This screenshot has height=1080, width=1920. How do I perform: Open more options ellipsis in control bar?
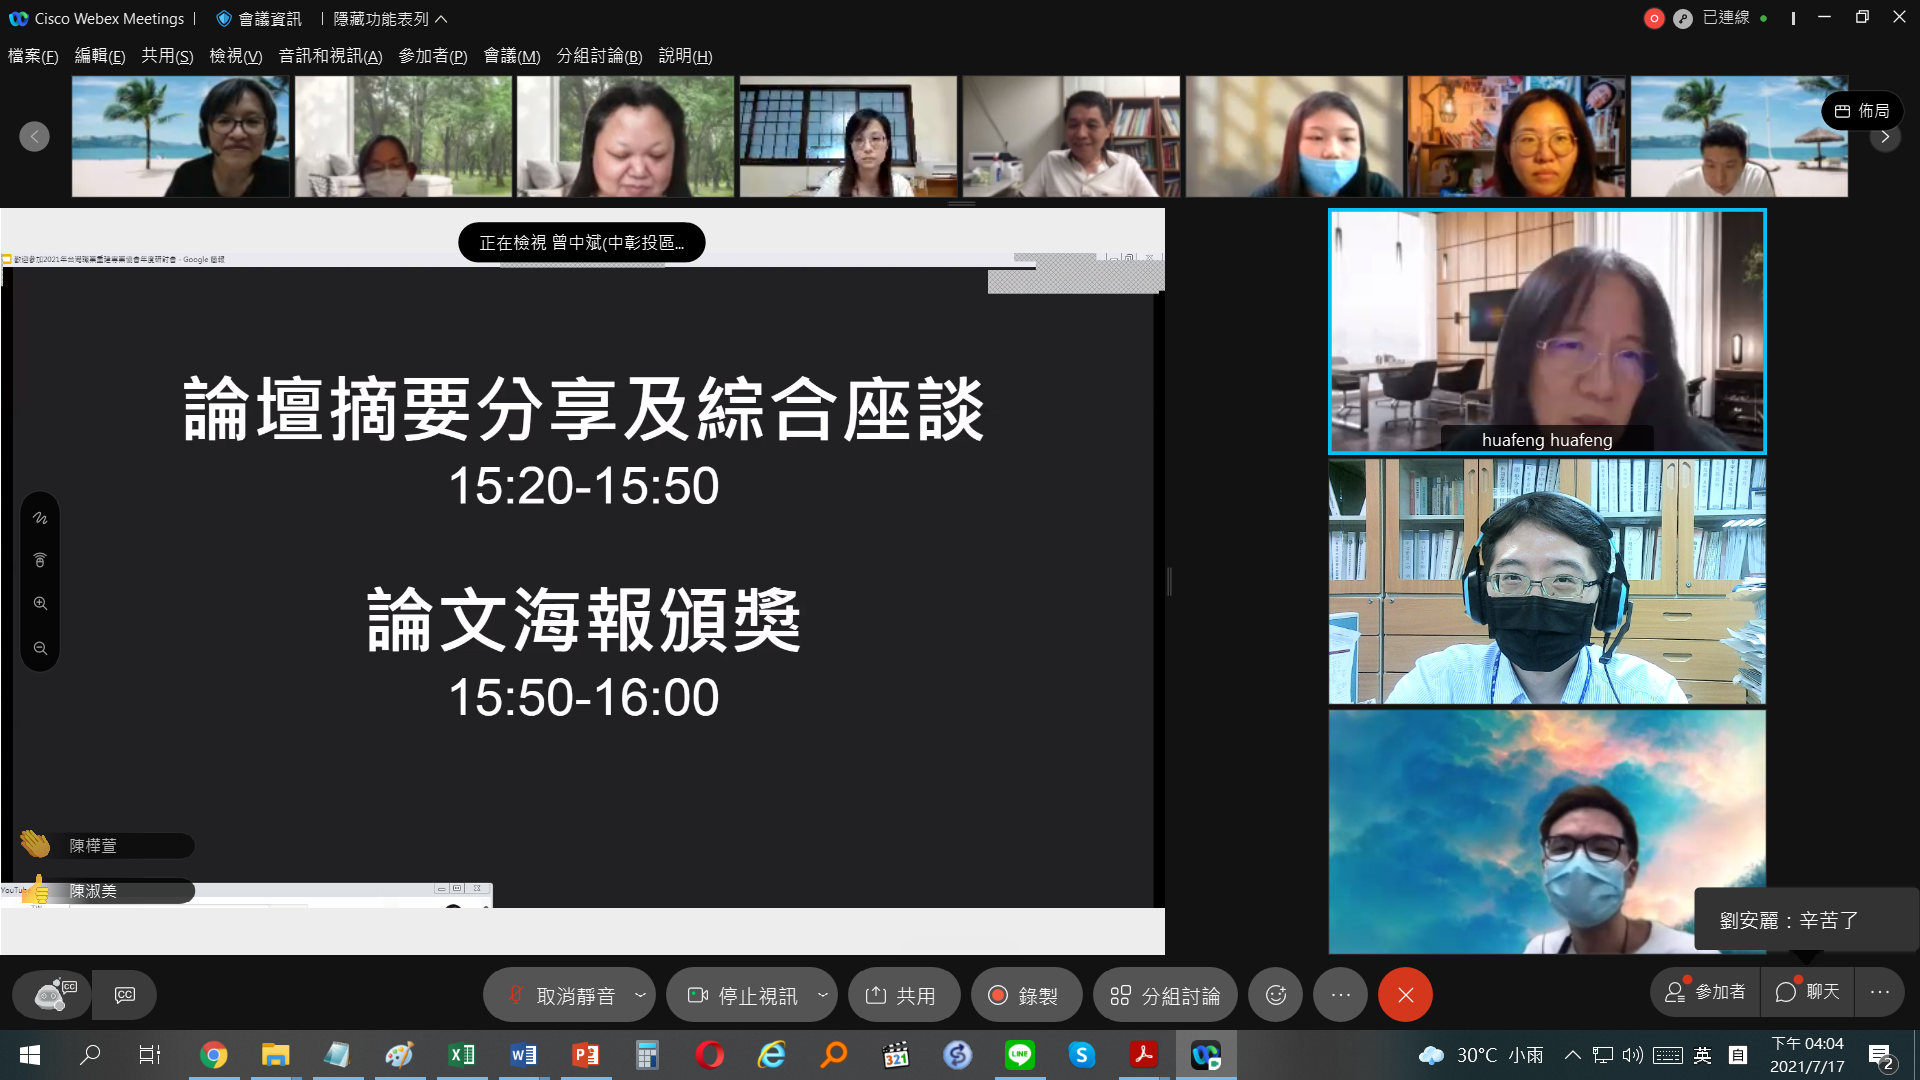coord(1341,995)
